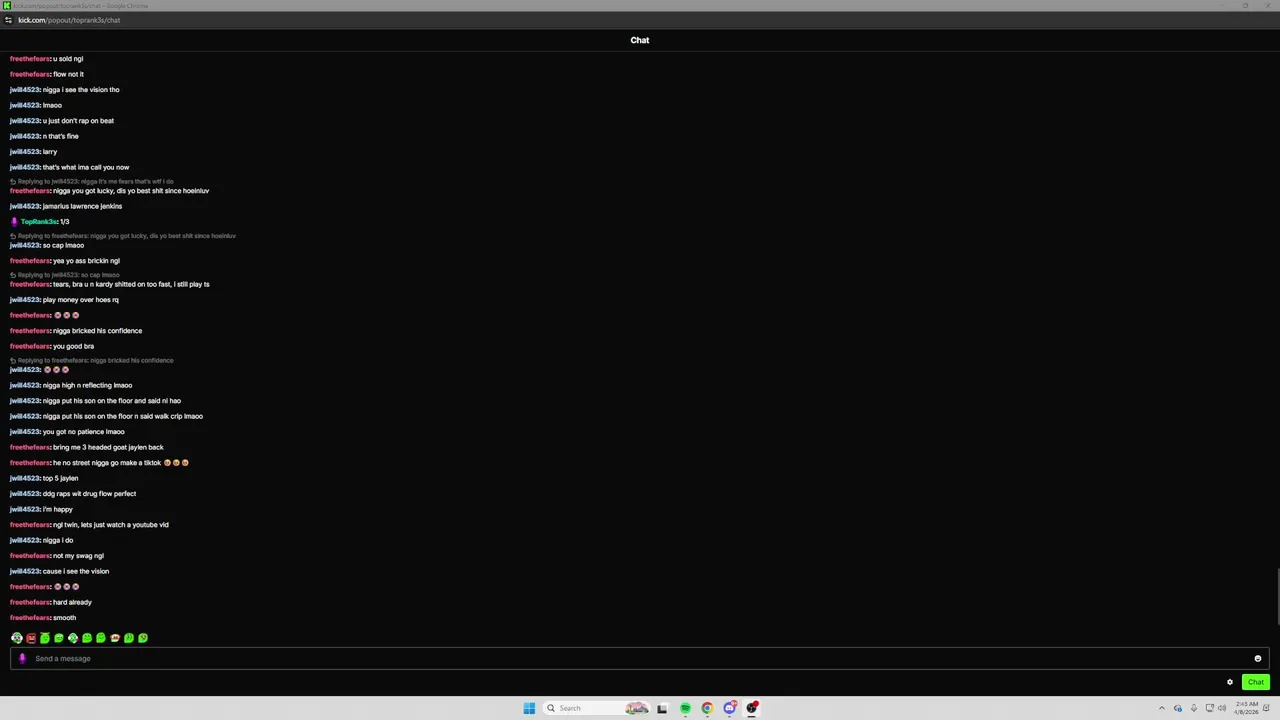Screen dimensions: 1280x720
Task: Click the lone message 'lmaoo' from jwill4523
Action: click(52, 105)
